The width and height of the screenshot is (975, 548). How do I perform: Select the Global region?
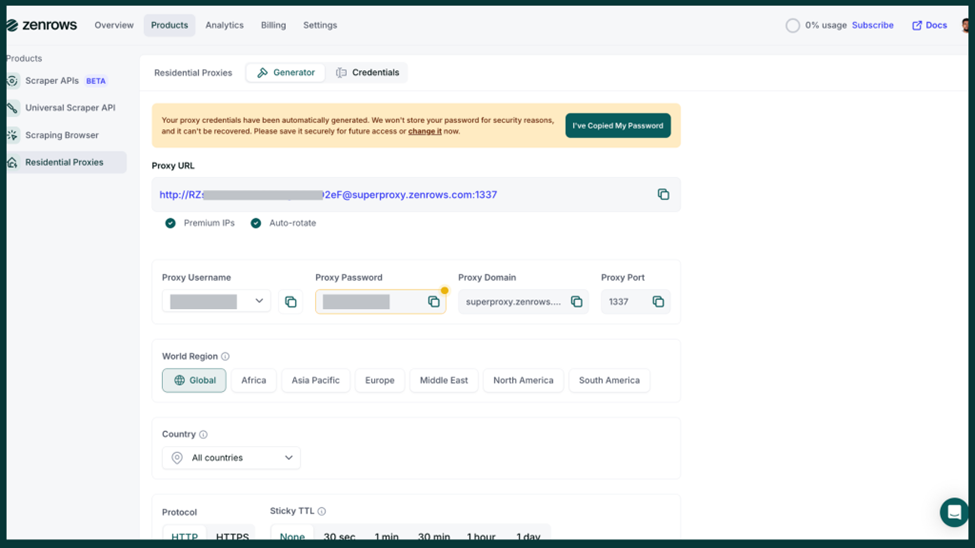[x=194, y=380]
